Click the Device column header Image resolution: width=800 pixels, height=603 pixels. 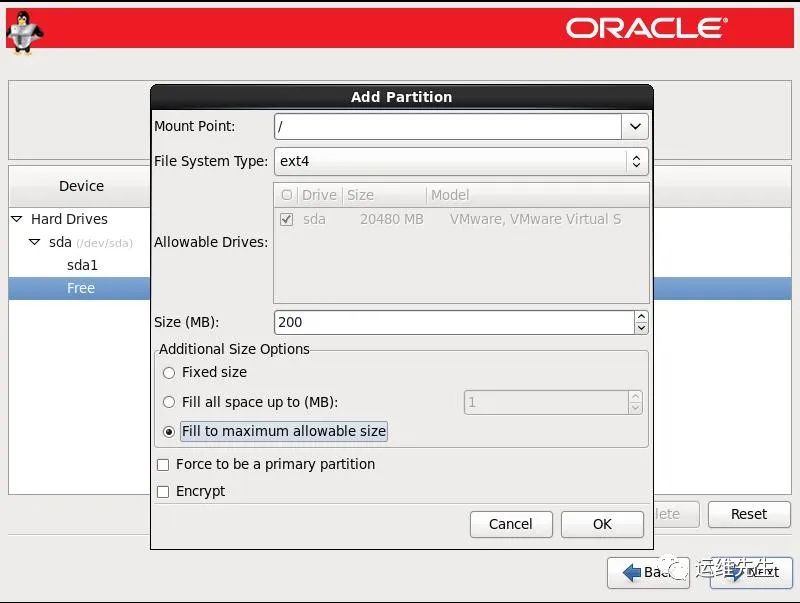80,186
